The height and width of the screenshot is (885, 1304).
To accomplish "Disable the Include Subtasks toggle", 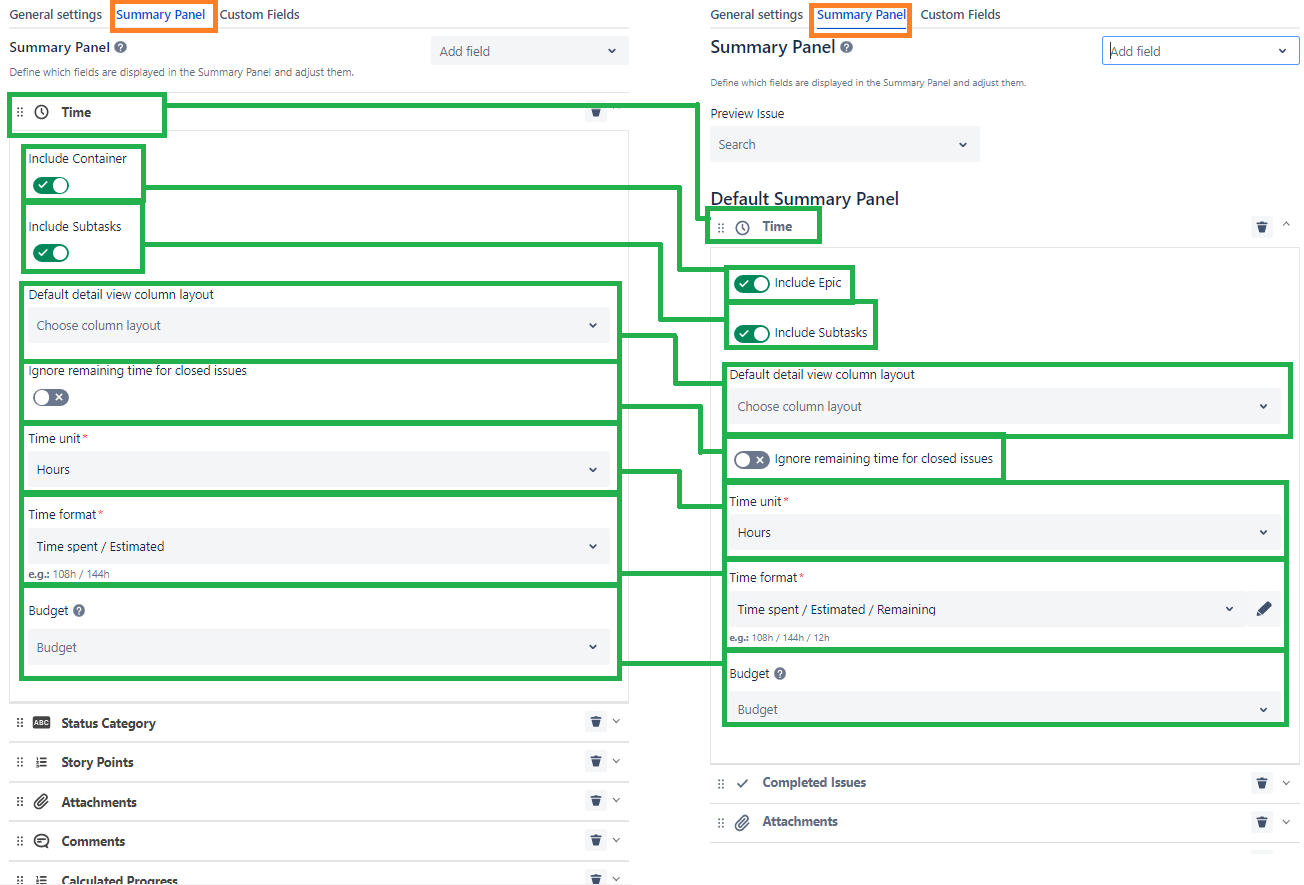I will [751, 334].
